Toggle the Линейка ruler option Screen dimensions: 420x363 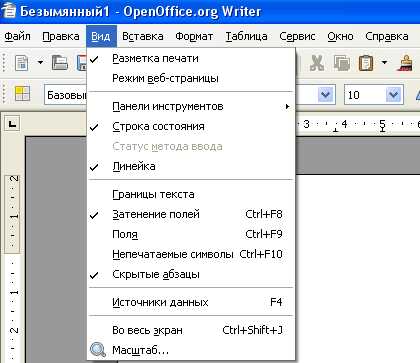[x=191, y=167]
